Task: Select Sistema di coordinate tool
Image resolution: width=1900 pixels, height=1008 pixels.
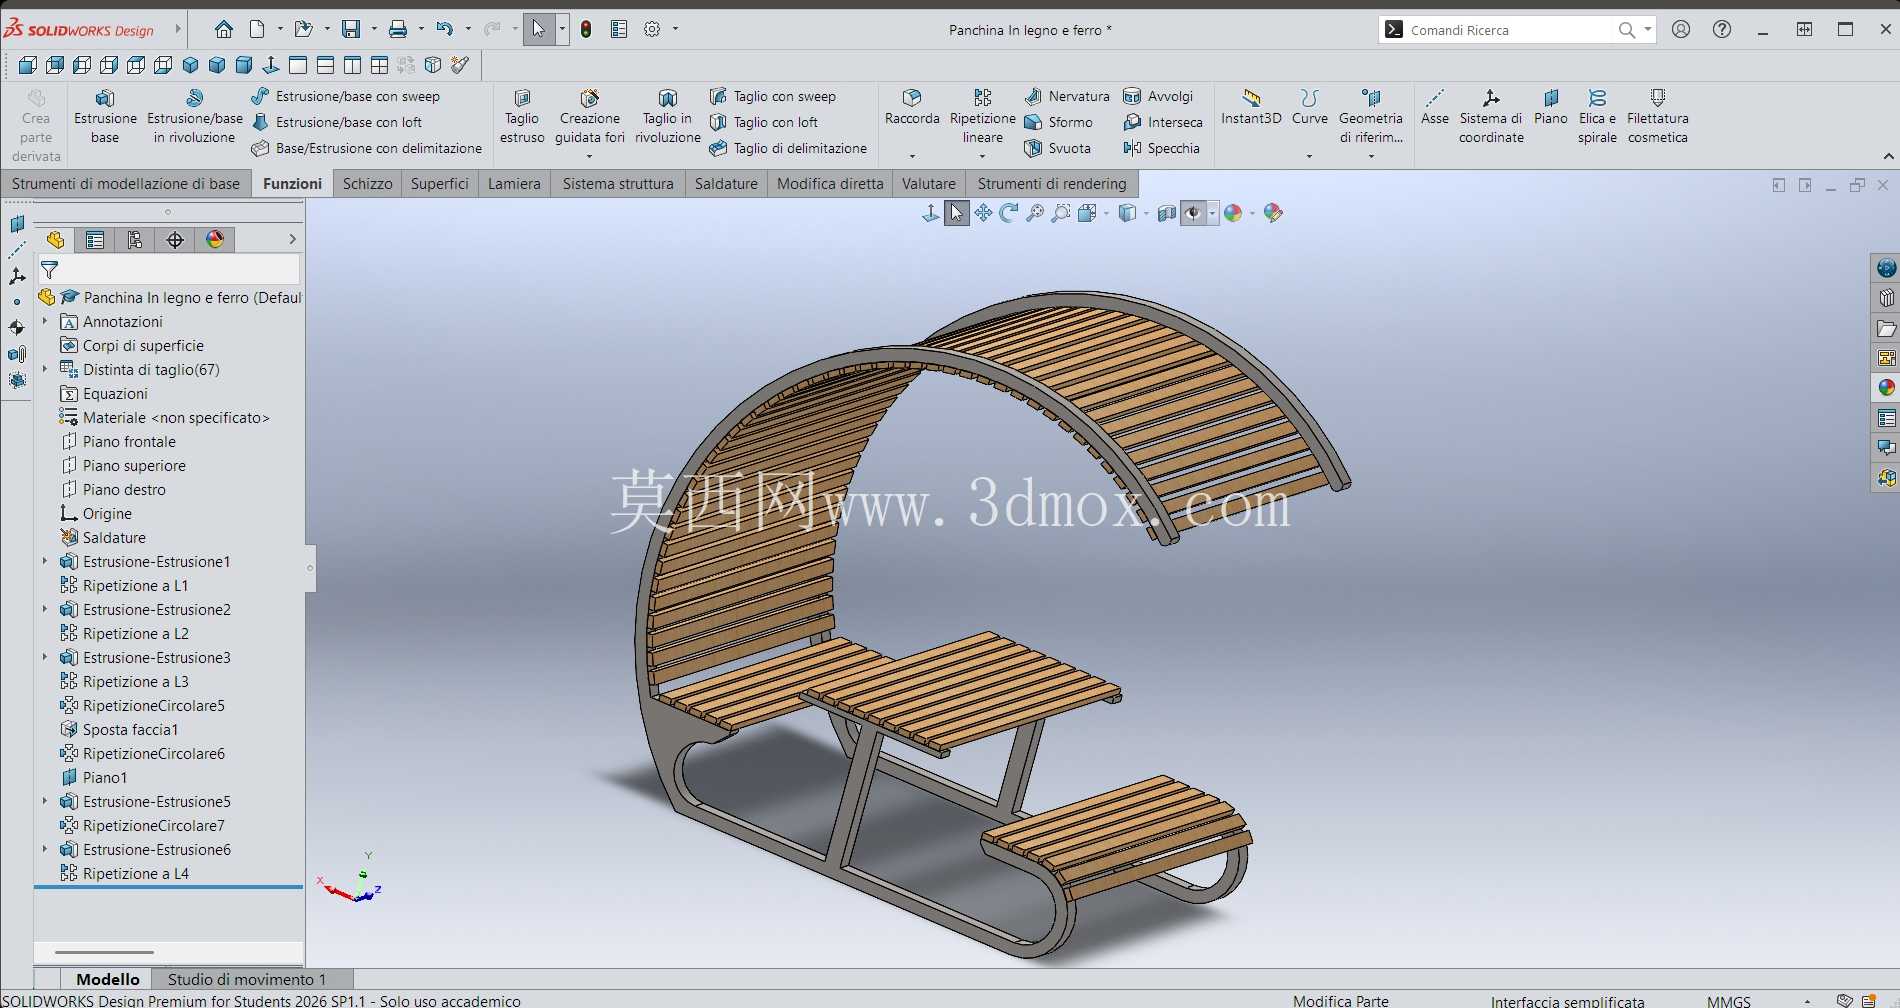Action: [x=1491, y=116]
